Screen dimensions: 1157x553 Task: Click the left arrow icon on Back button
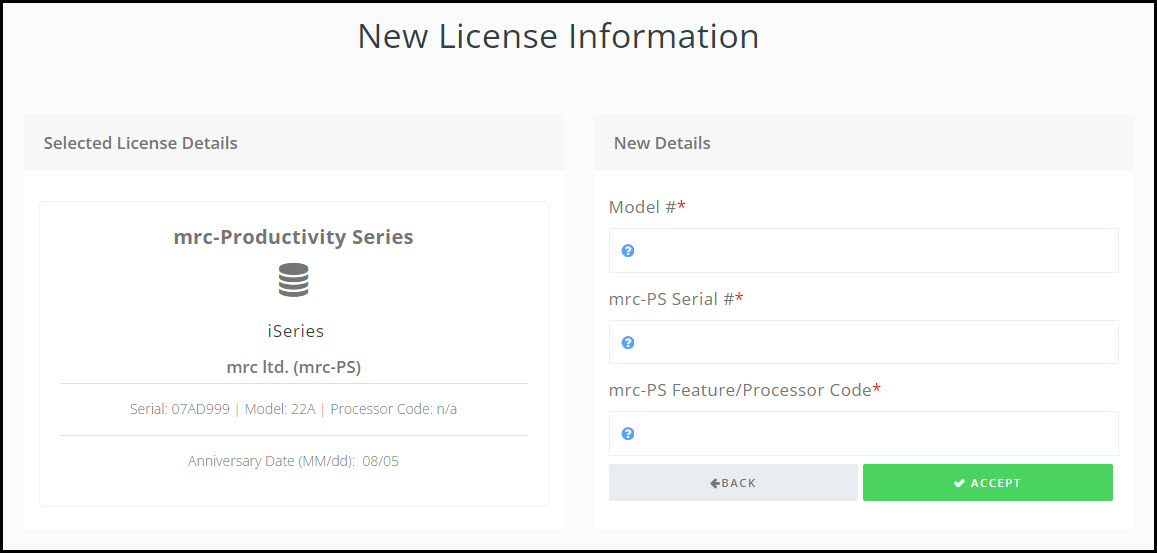click(714, 483)
